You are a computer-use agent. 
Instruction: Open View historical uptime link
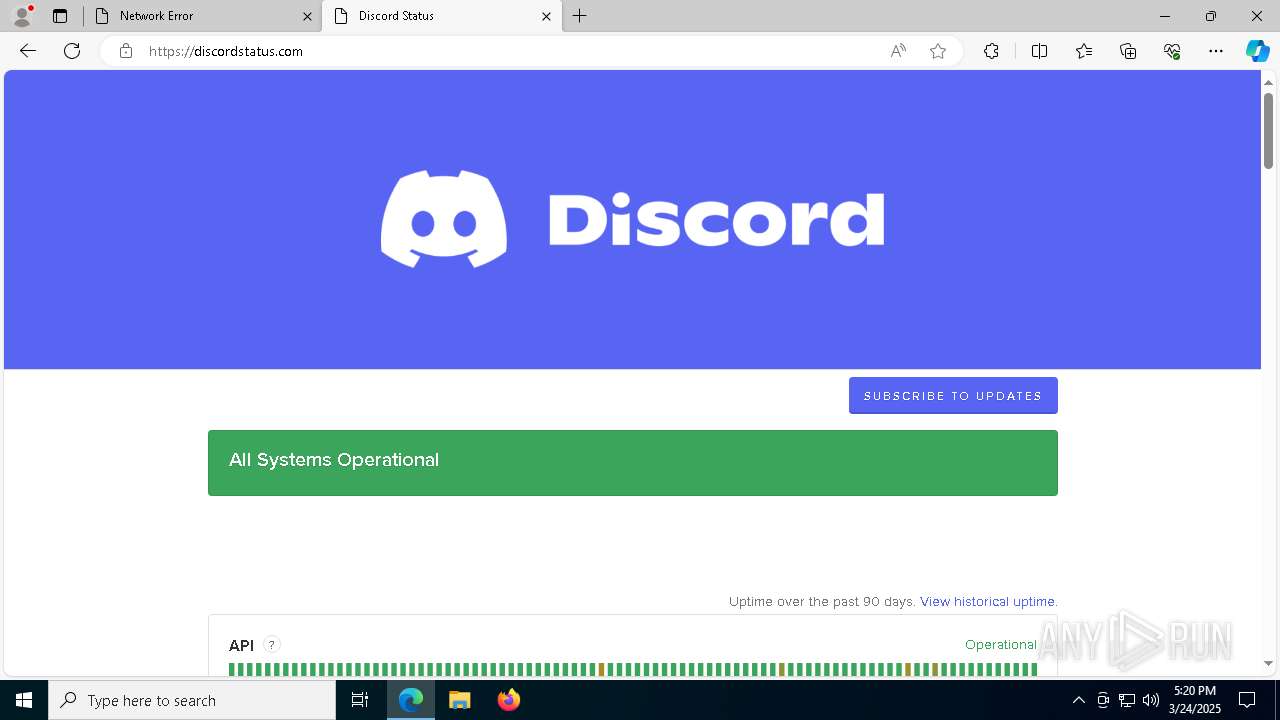(x=987, y=601)
